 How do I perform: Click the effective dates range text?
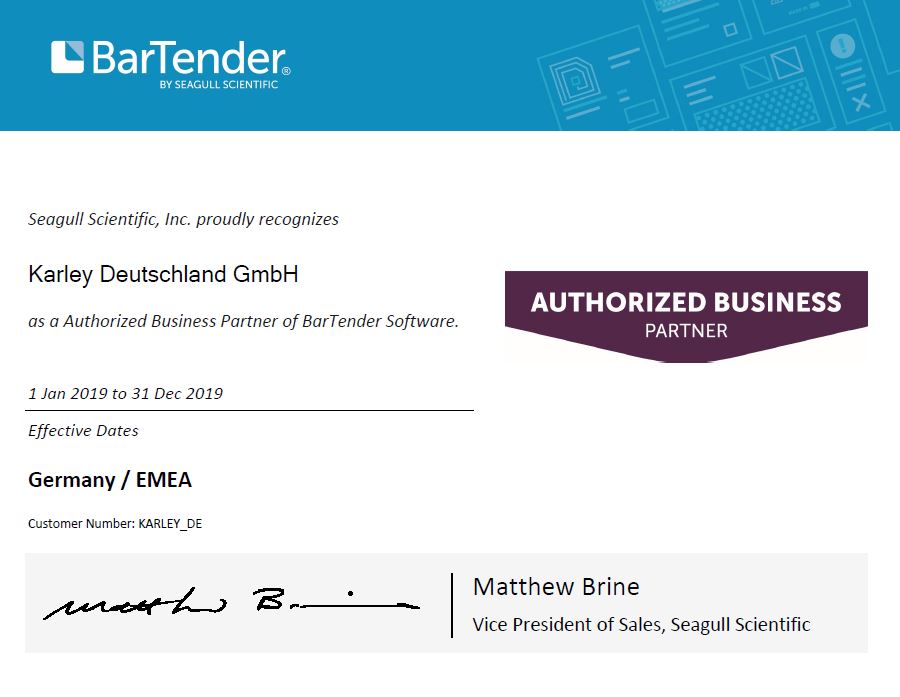(x=125, y=393)
